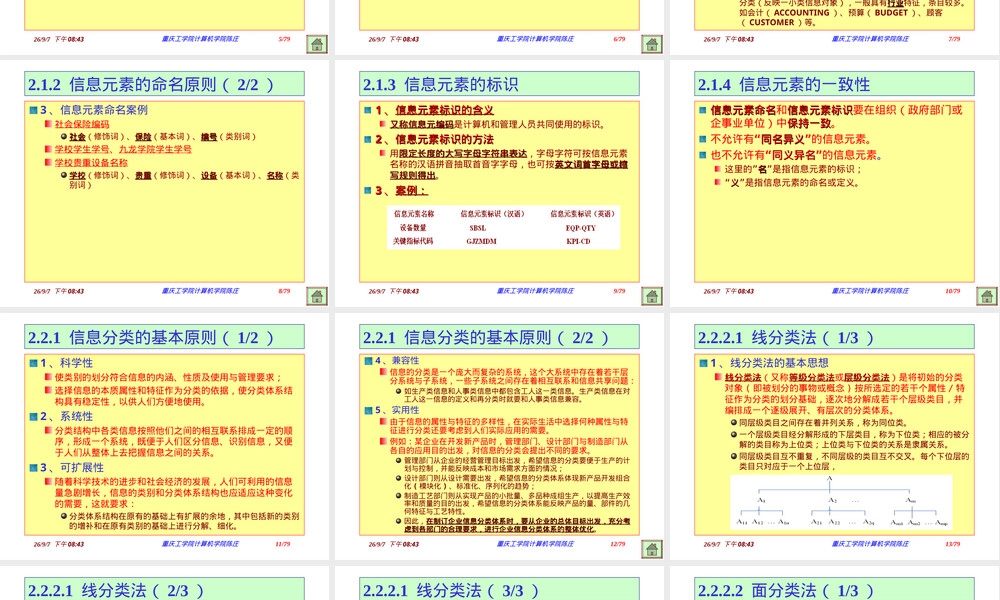Image resolution: width=1000 pixels, height=600 pixels.
Task: Click bullet 2、系统性
Action: (66, 416)
